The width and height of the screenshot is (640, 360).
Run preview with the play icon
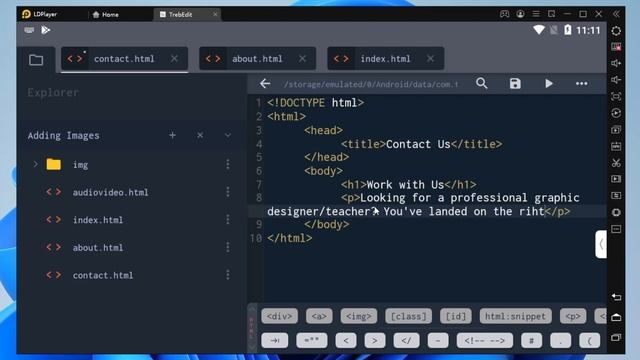tap(549, 84)
